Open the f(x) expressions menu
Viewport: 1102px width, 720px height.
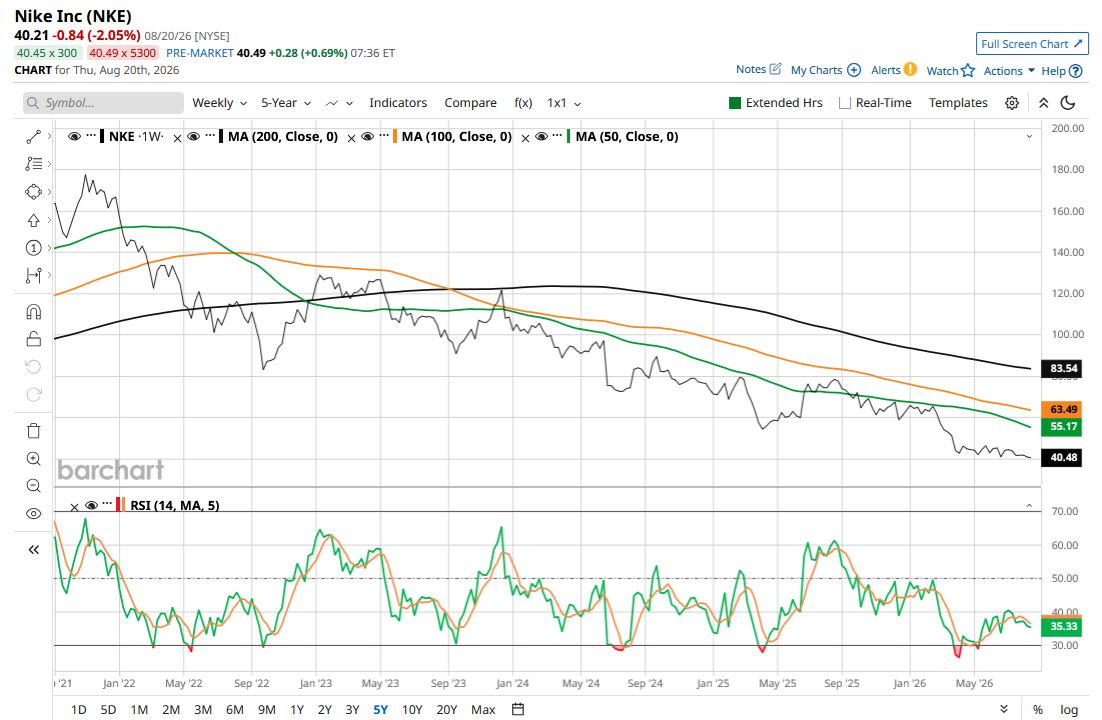[x=523, y=103]
